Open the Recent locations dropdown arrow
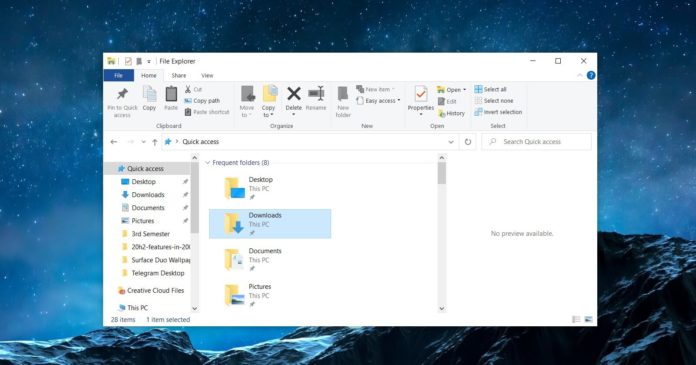 coord(143,142)
